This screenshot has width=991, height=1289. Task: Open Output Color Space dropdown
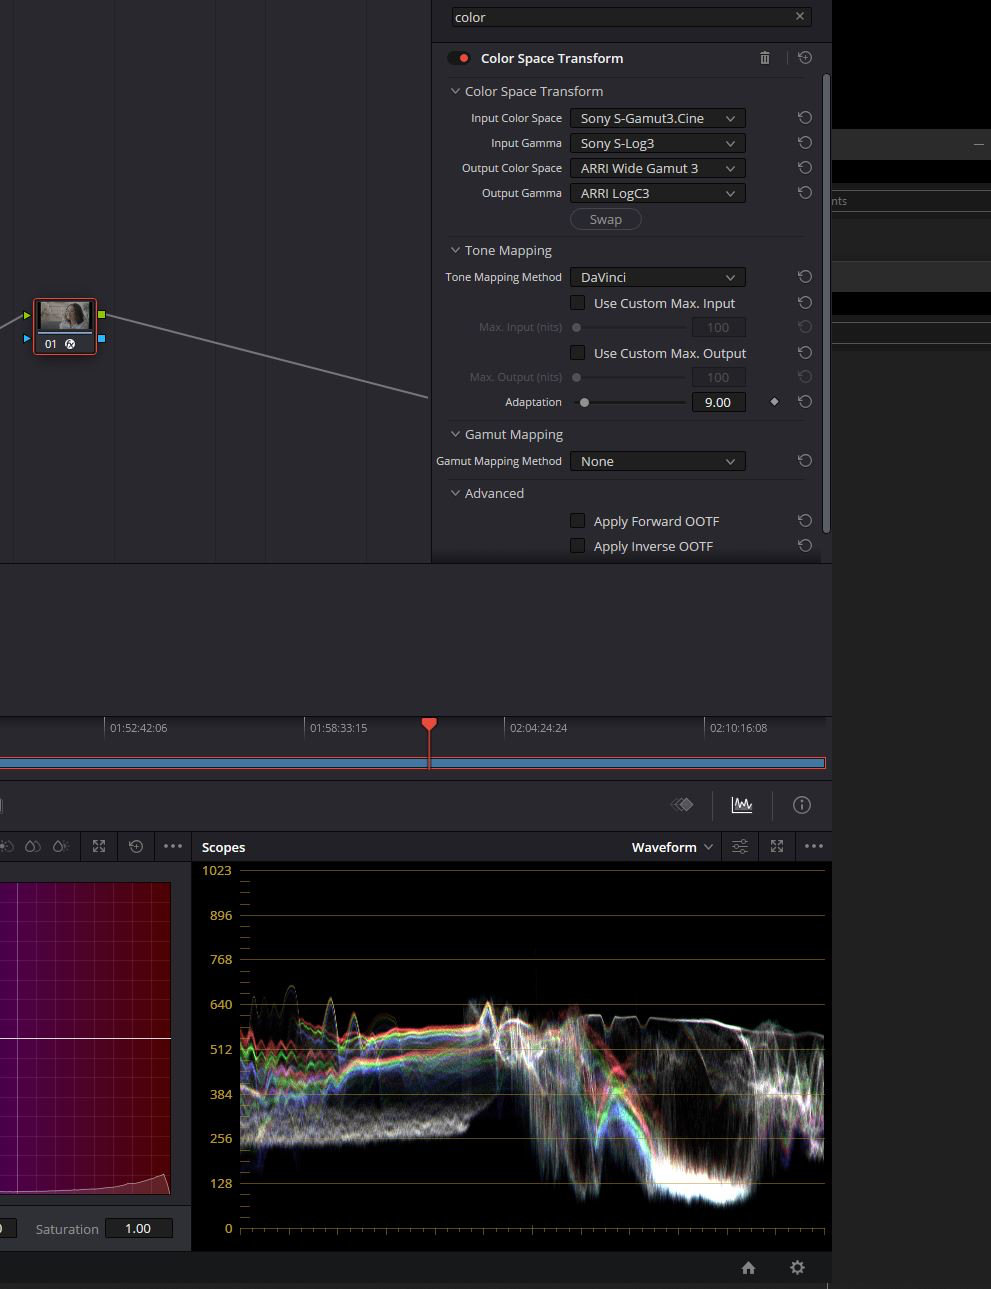click(658, 168)
